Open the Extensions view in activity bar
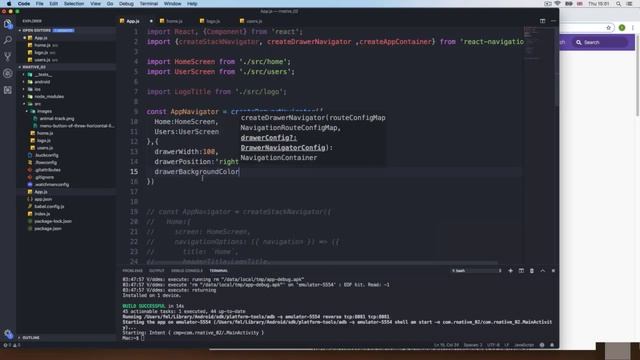The image size is (640, 360). coord(8,90)
